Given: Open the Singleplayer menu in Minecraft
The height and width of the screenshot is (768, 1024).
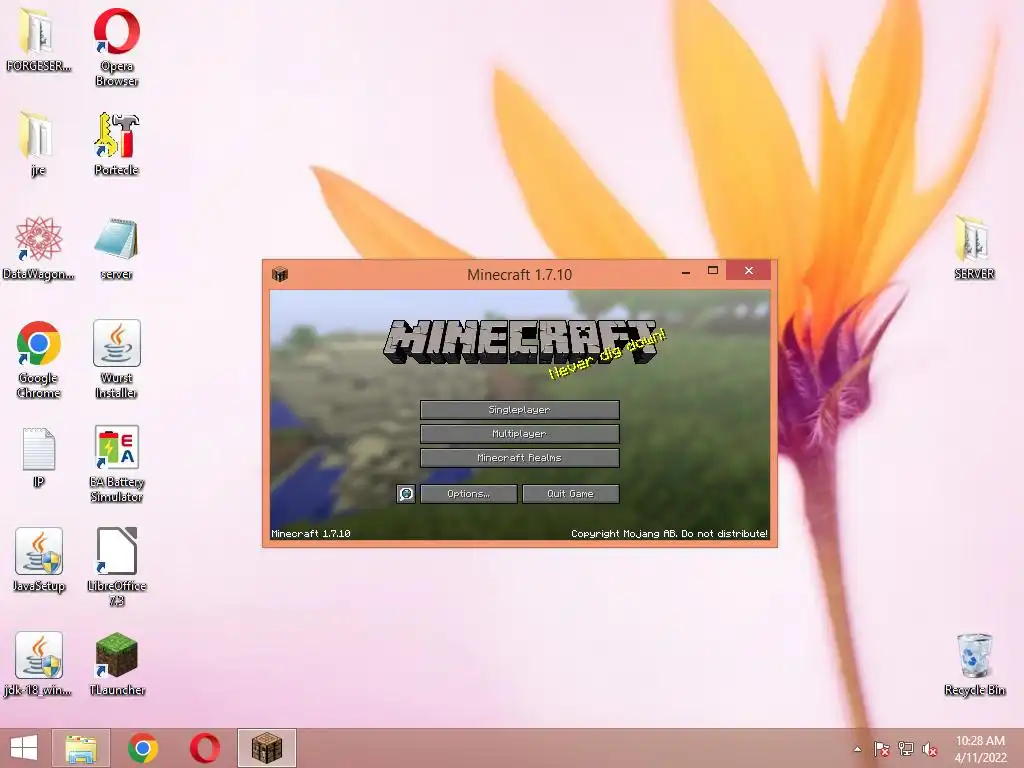Looking at the screenshot, I should tap(519, 409).
